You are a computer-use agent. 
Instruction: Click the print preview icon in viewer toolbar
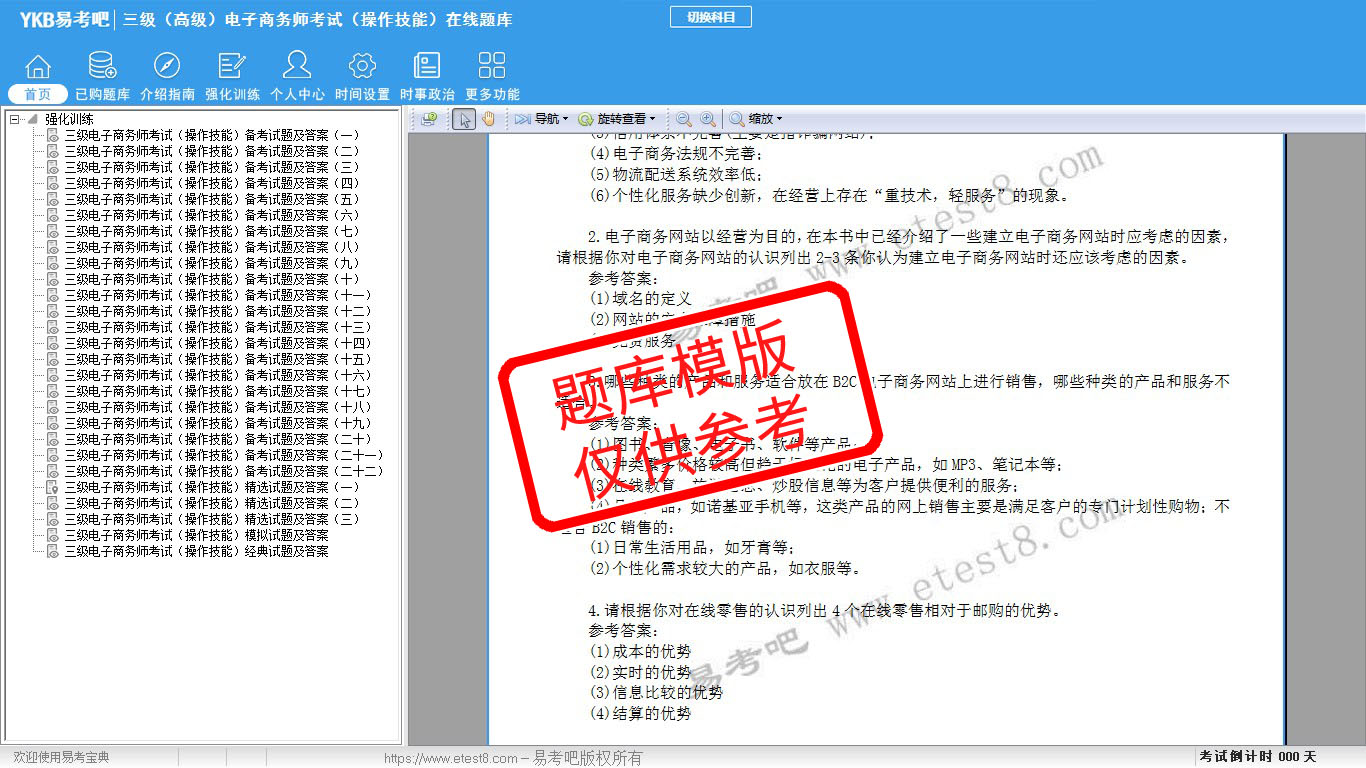429,119
